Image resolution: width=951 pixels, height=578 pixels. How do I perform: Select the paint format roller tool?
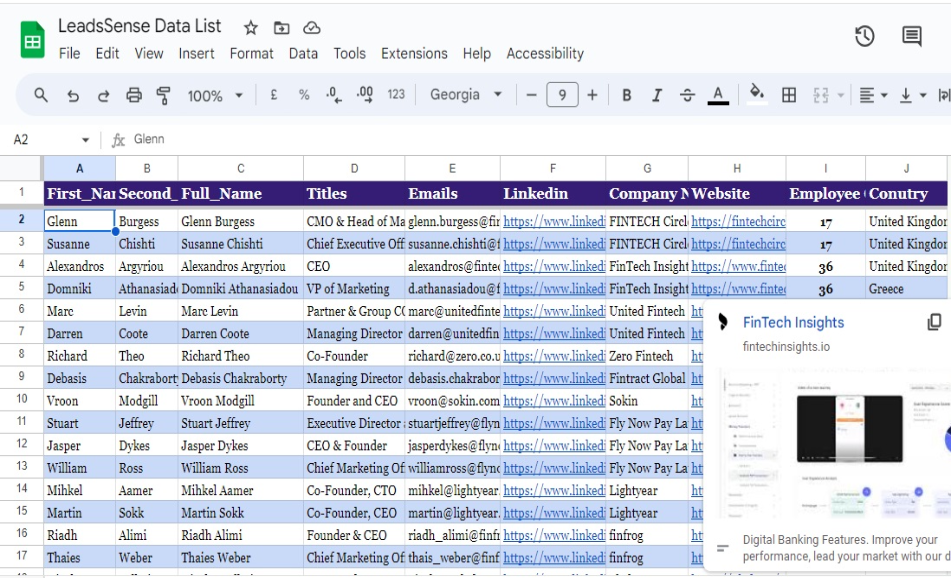click(164, 95)
